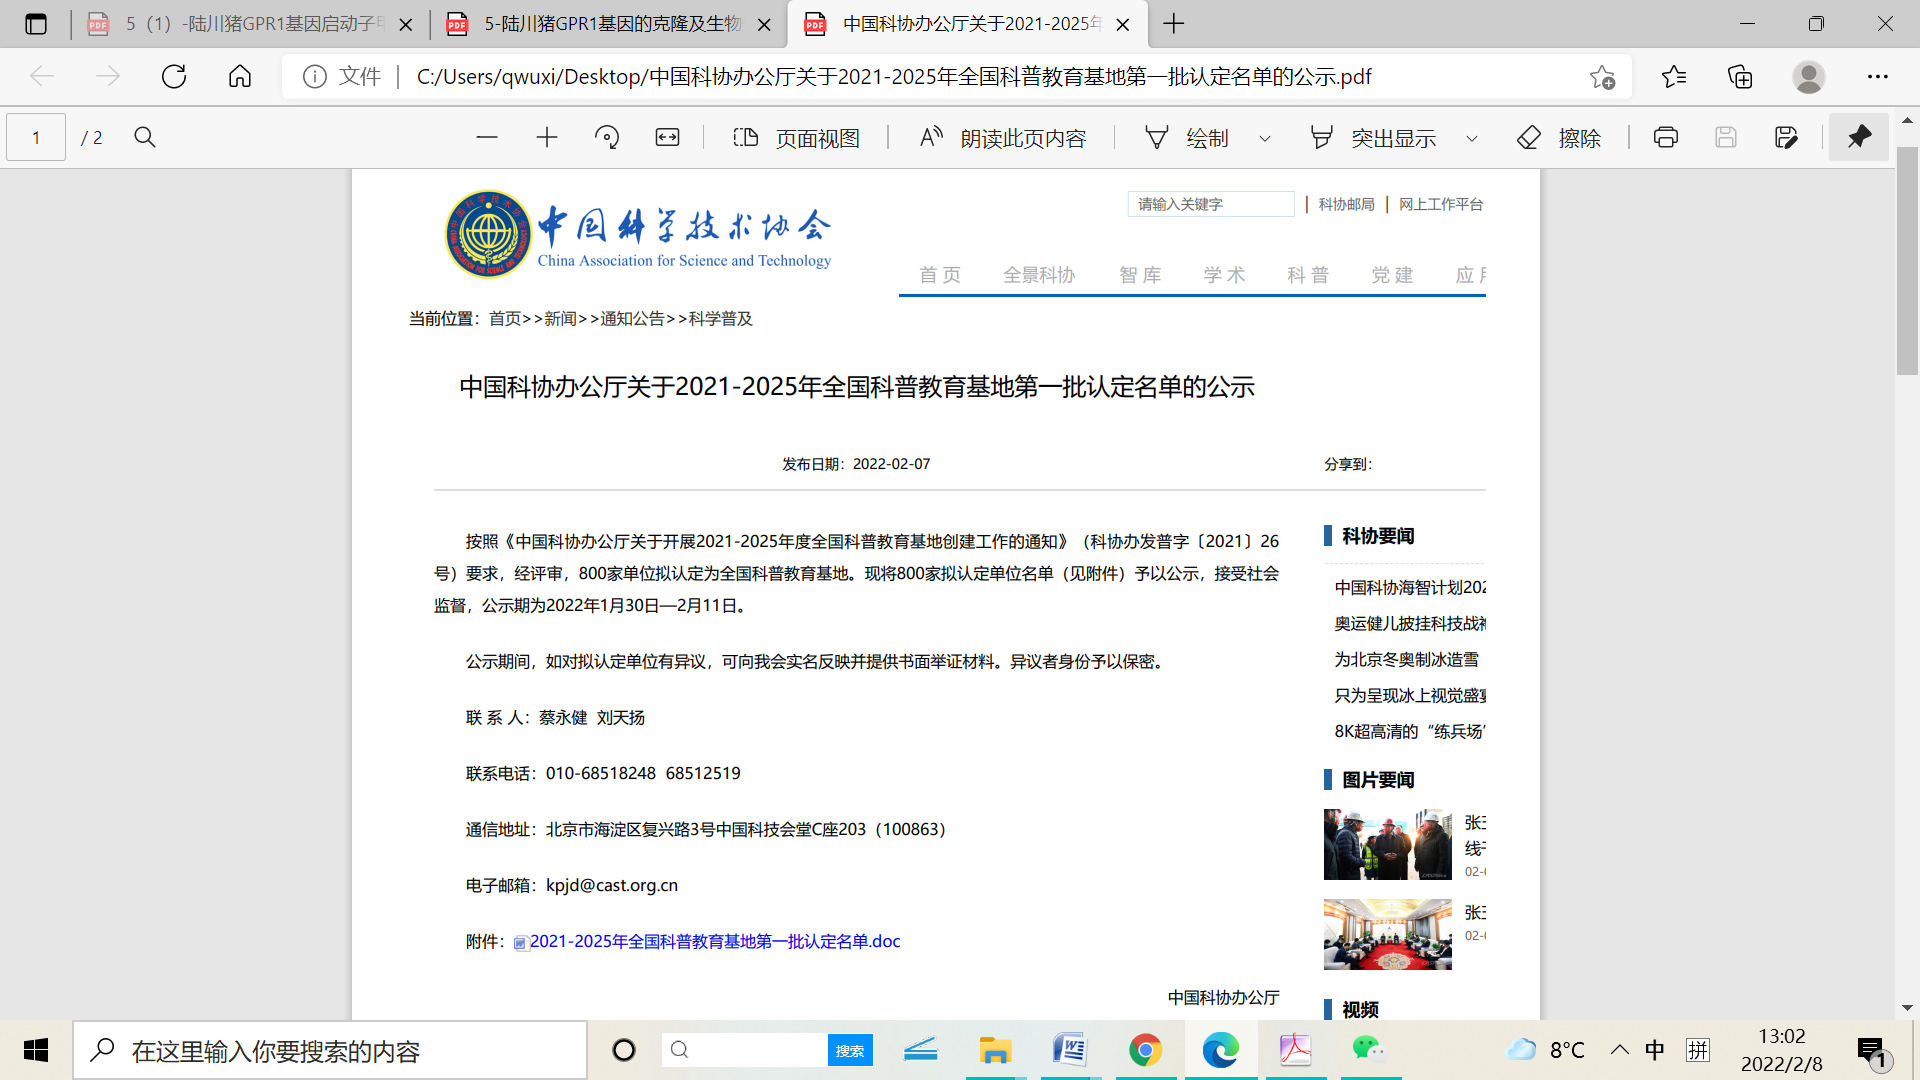This screenshot has width=1920, height=1080.
Task: Open WeChat from the taskbar
Action: (x=1369, y=1049)
